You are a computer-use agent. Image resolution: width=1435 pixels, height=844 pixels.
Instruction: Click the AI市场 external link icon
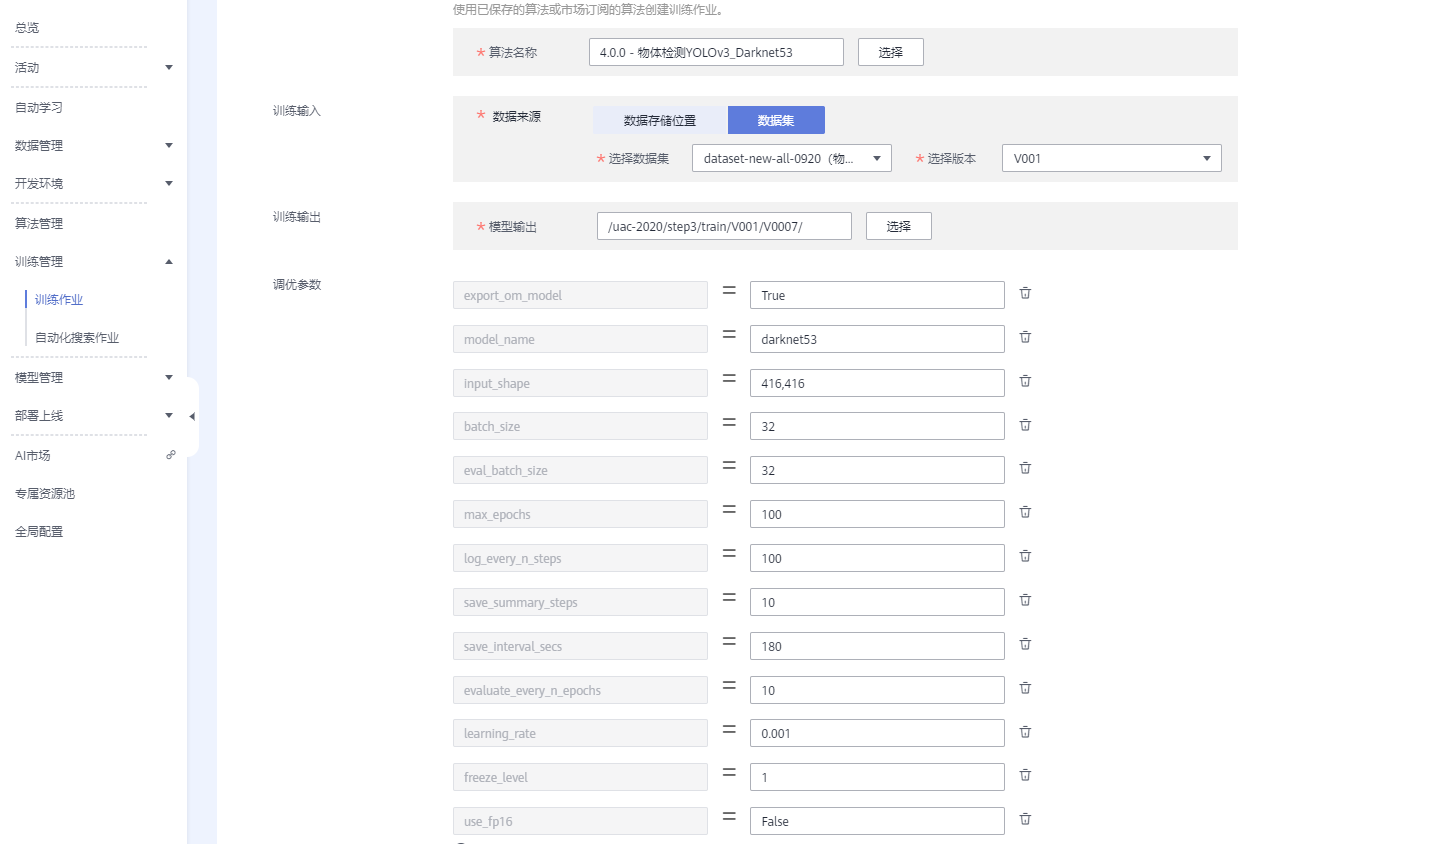[x=171, y=455]
